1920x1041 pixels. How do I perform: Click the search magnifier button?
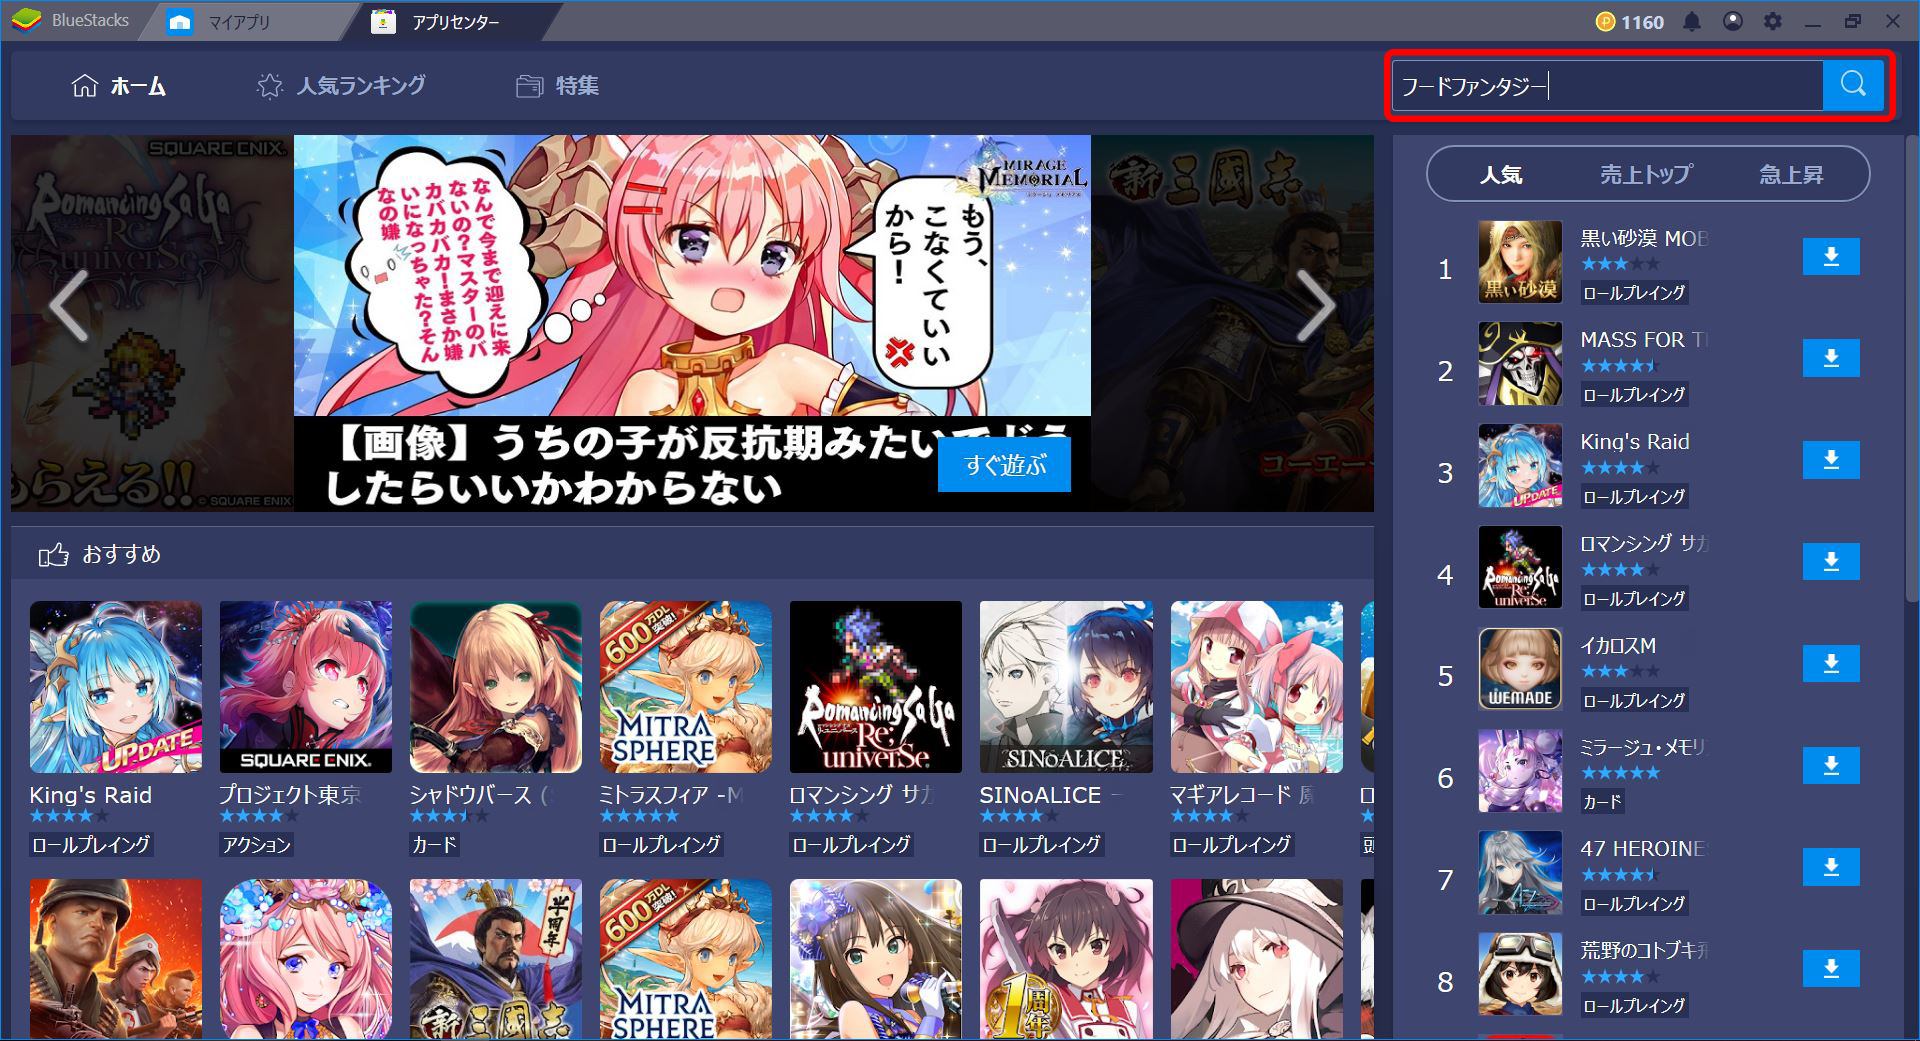coord(1853,85)
